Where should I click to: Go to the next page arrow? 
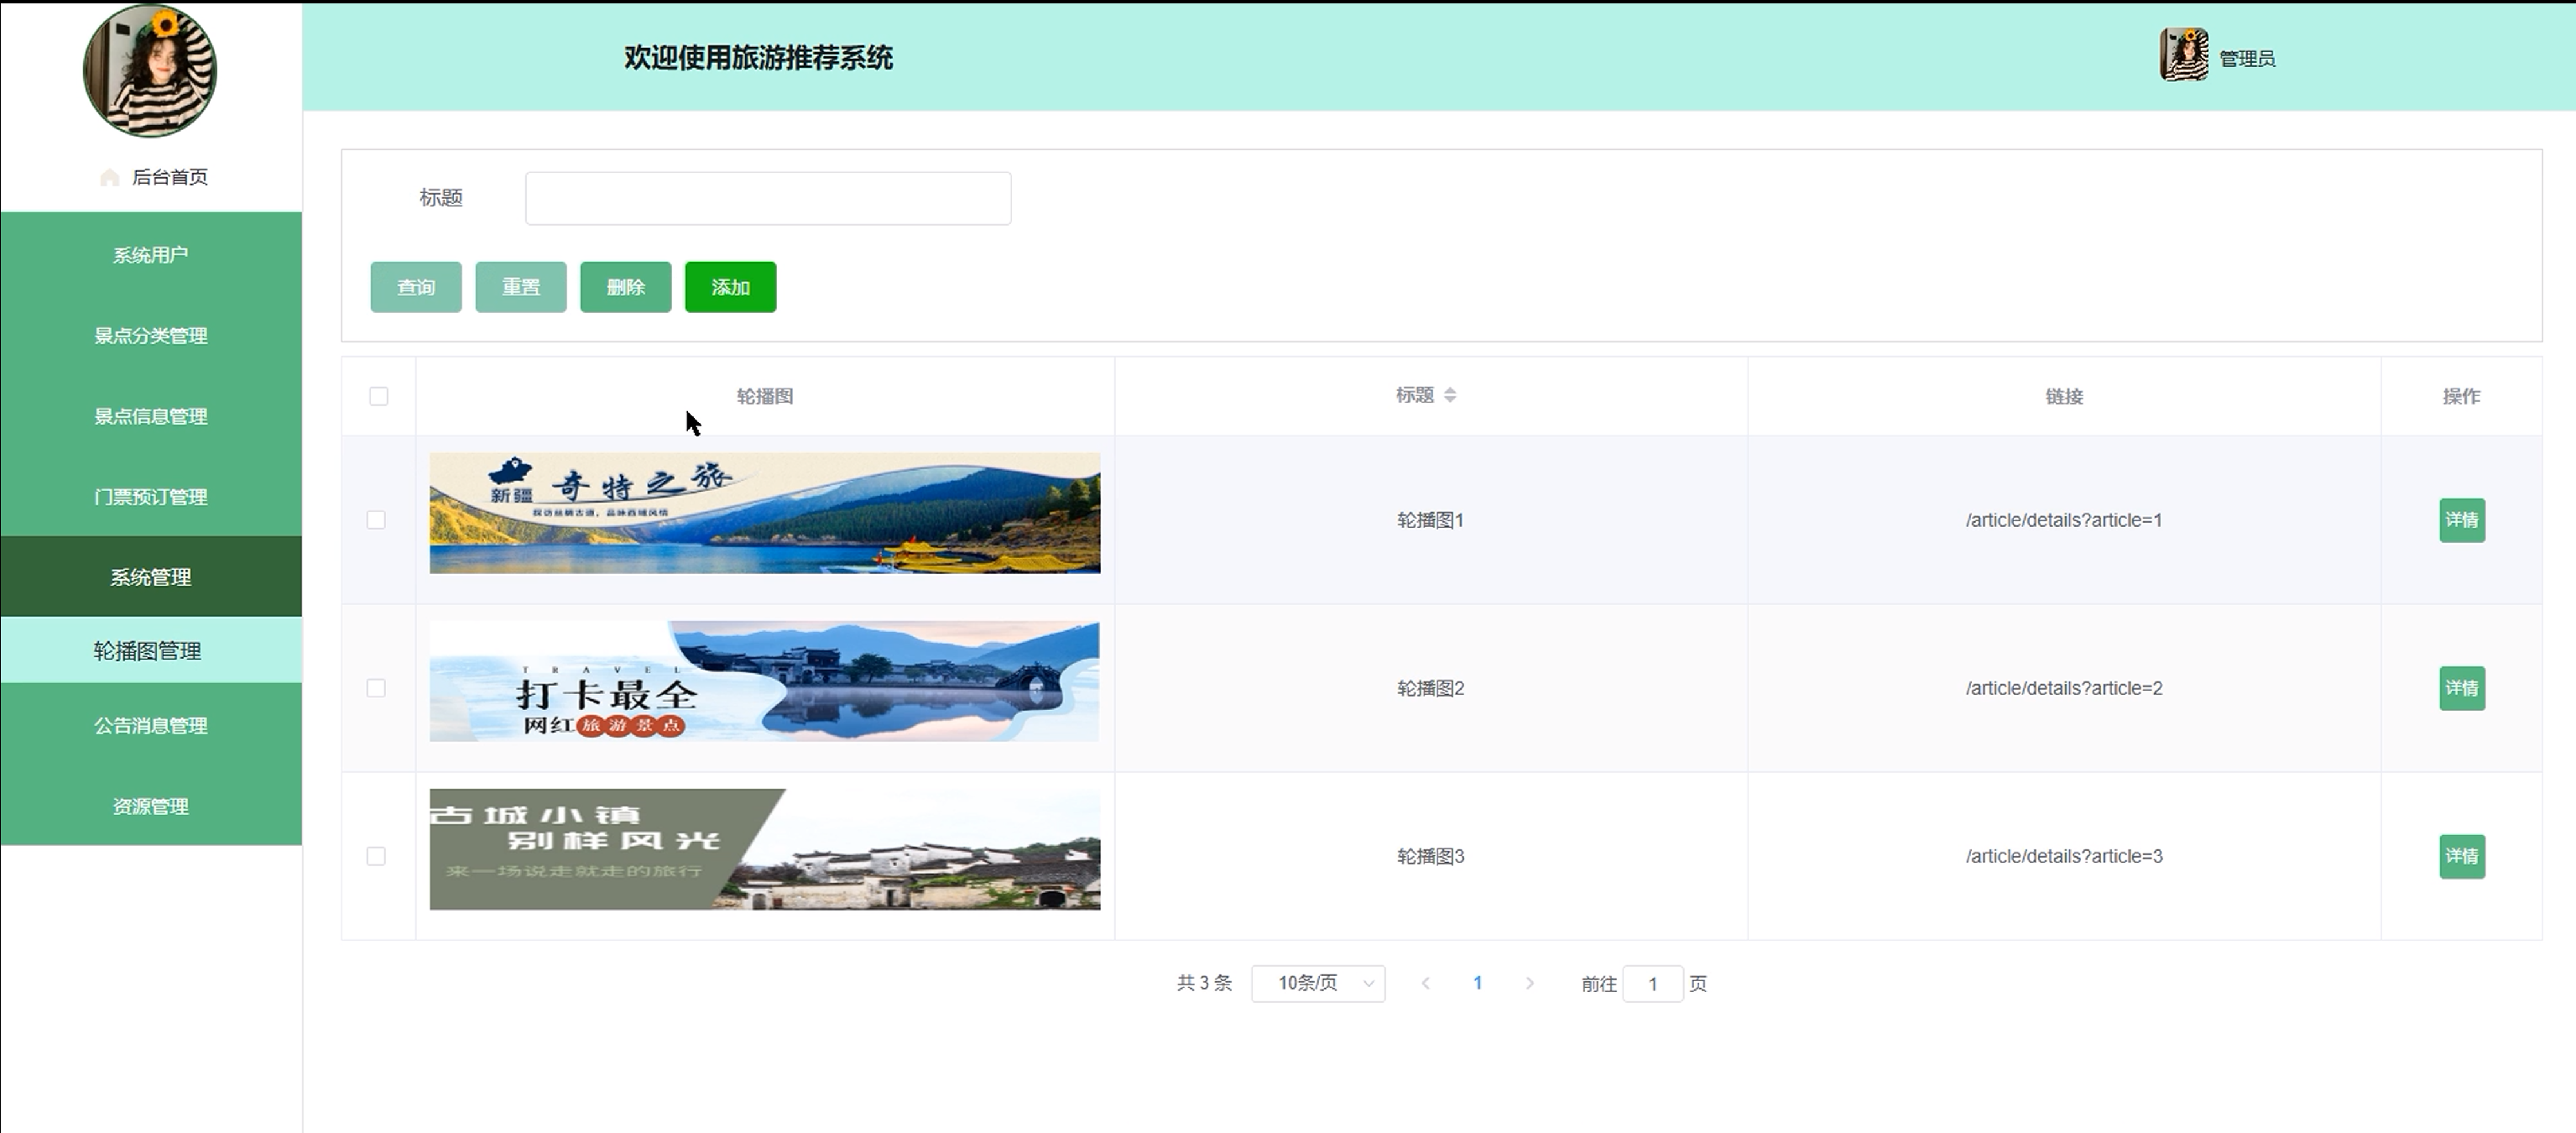point(1529,983)
